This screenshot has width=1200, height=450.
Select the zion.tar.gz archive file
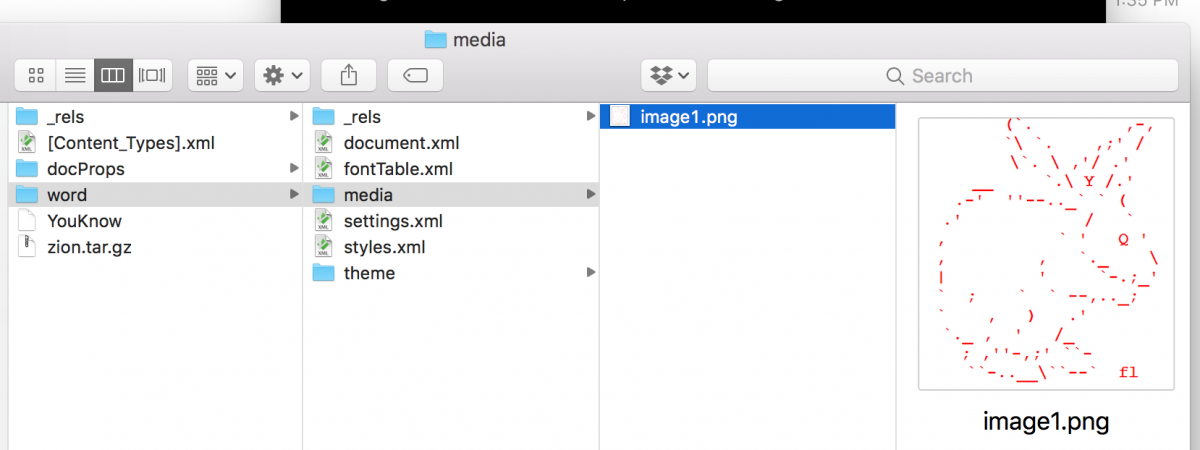coord(89,247)
